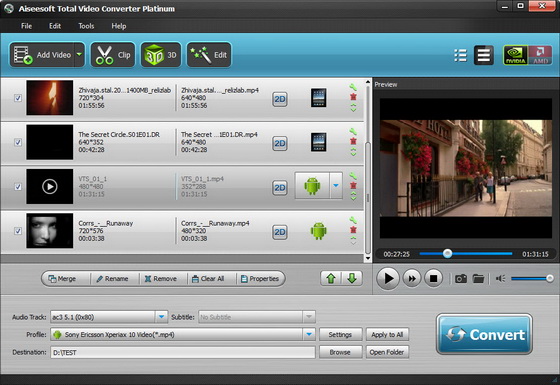Open settings wrench for Corrs Runaway

(x=353, y=220)
